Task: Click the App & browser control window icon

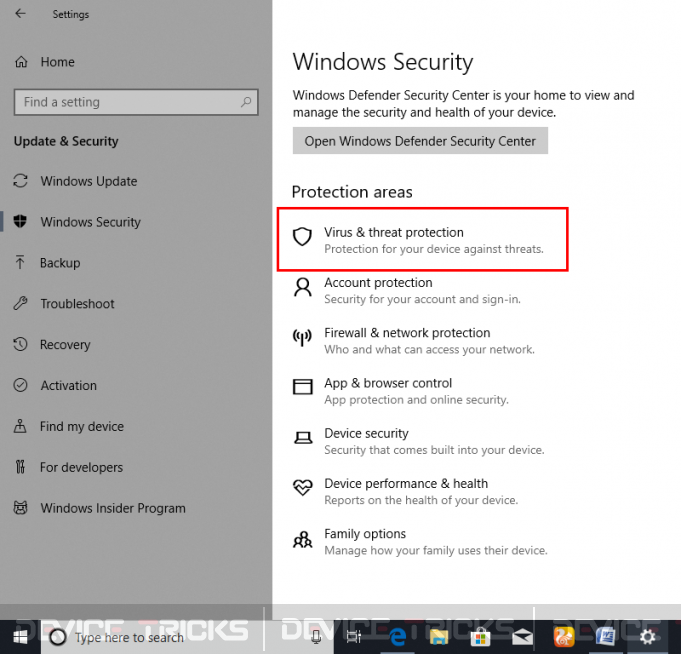Action: 302,386
